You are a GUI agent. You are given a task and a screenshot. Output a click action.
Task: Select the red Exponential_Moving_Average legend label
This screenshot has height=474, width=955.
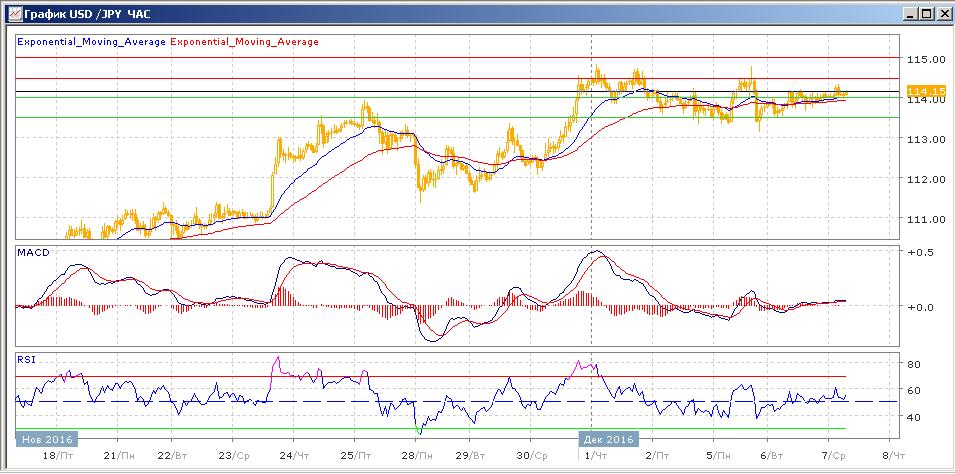click(245, 42)
